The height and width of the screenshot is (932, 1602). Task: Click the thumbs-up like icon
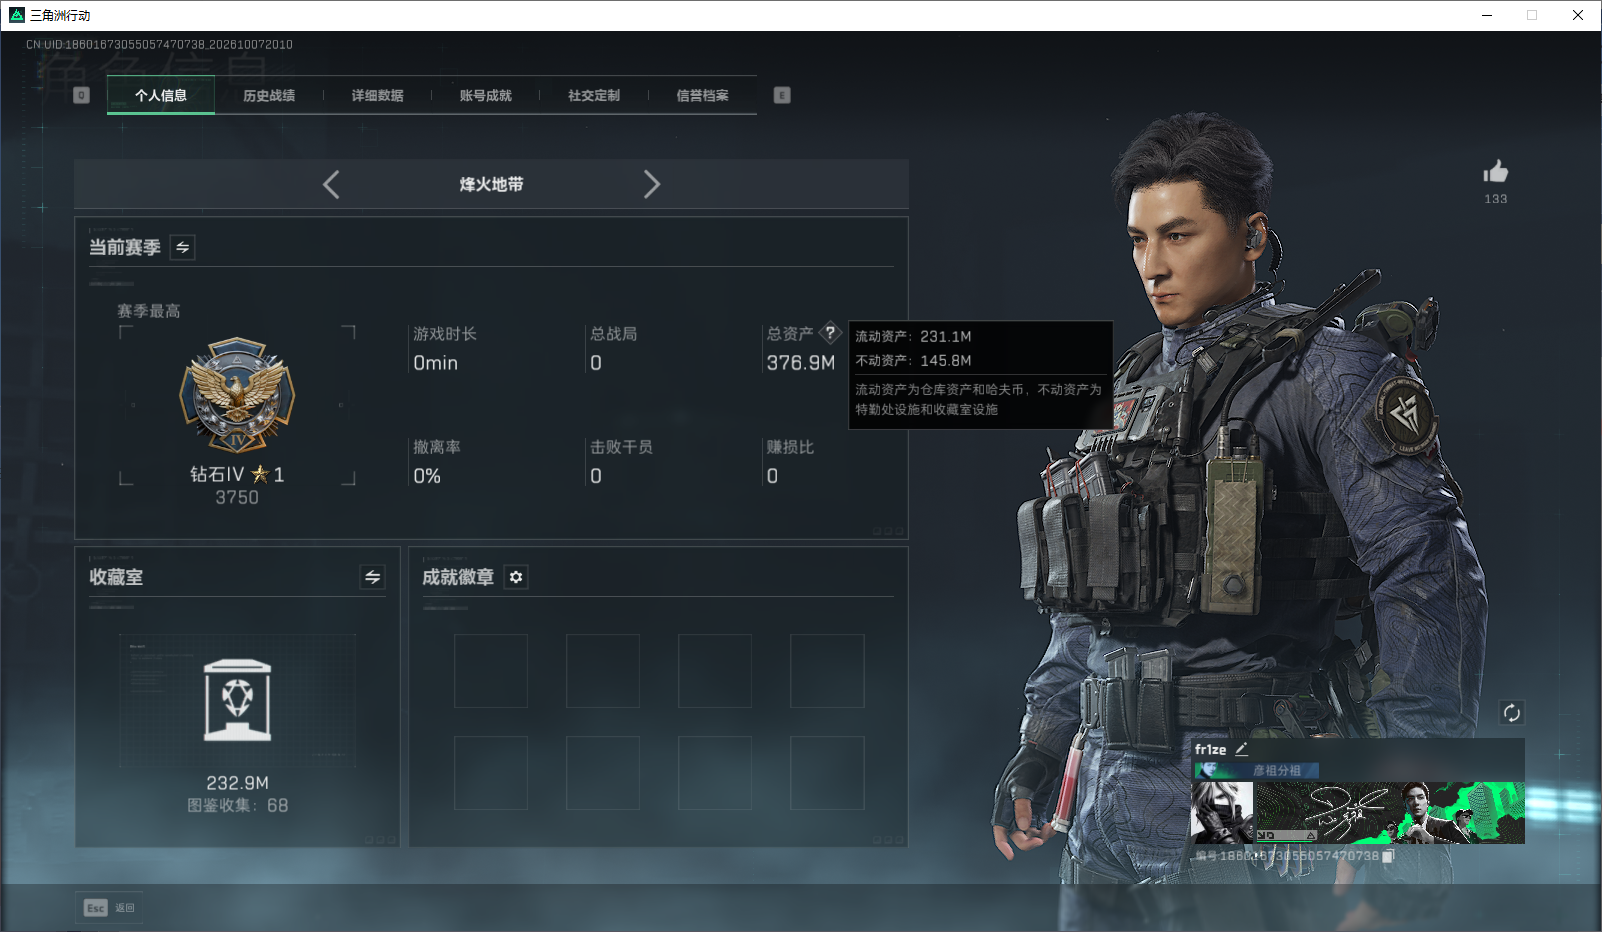click(x=1495, y=172)
